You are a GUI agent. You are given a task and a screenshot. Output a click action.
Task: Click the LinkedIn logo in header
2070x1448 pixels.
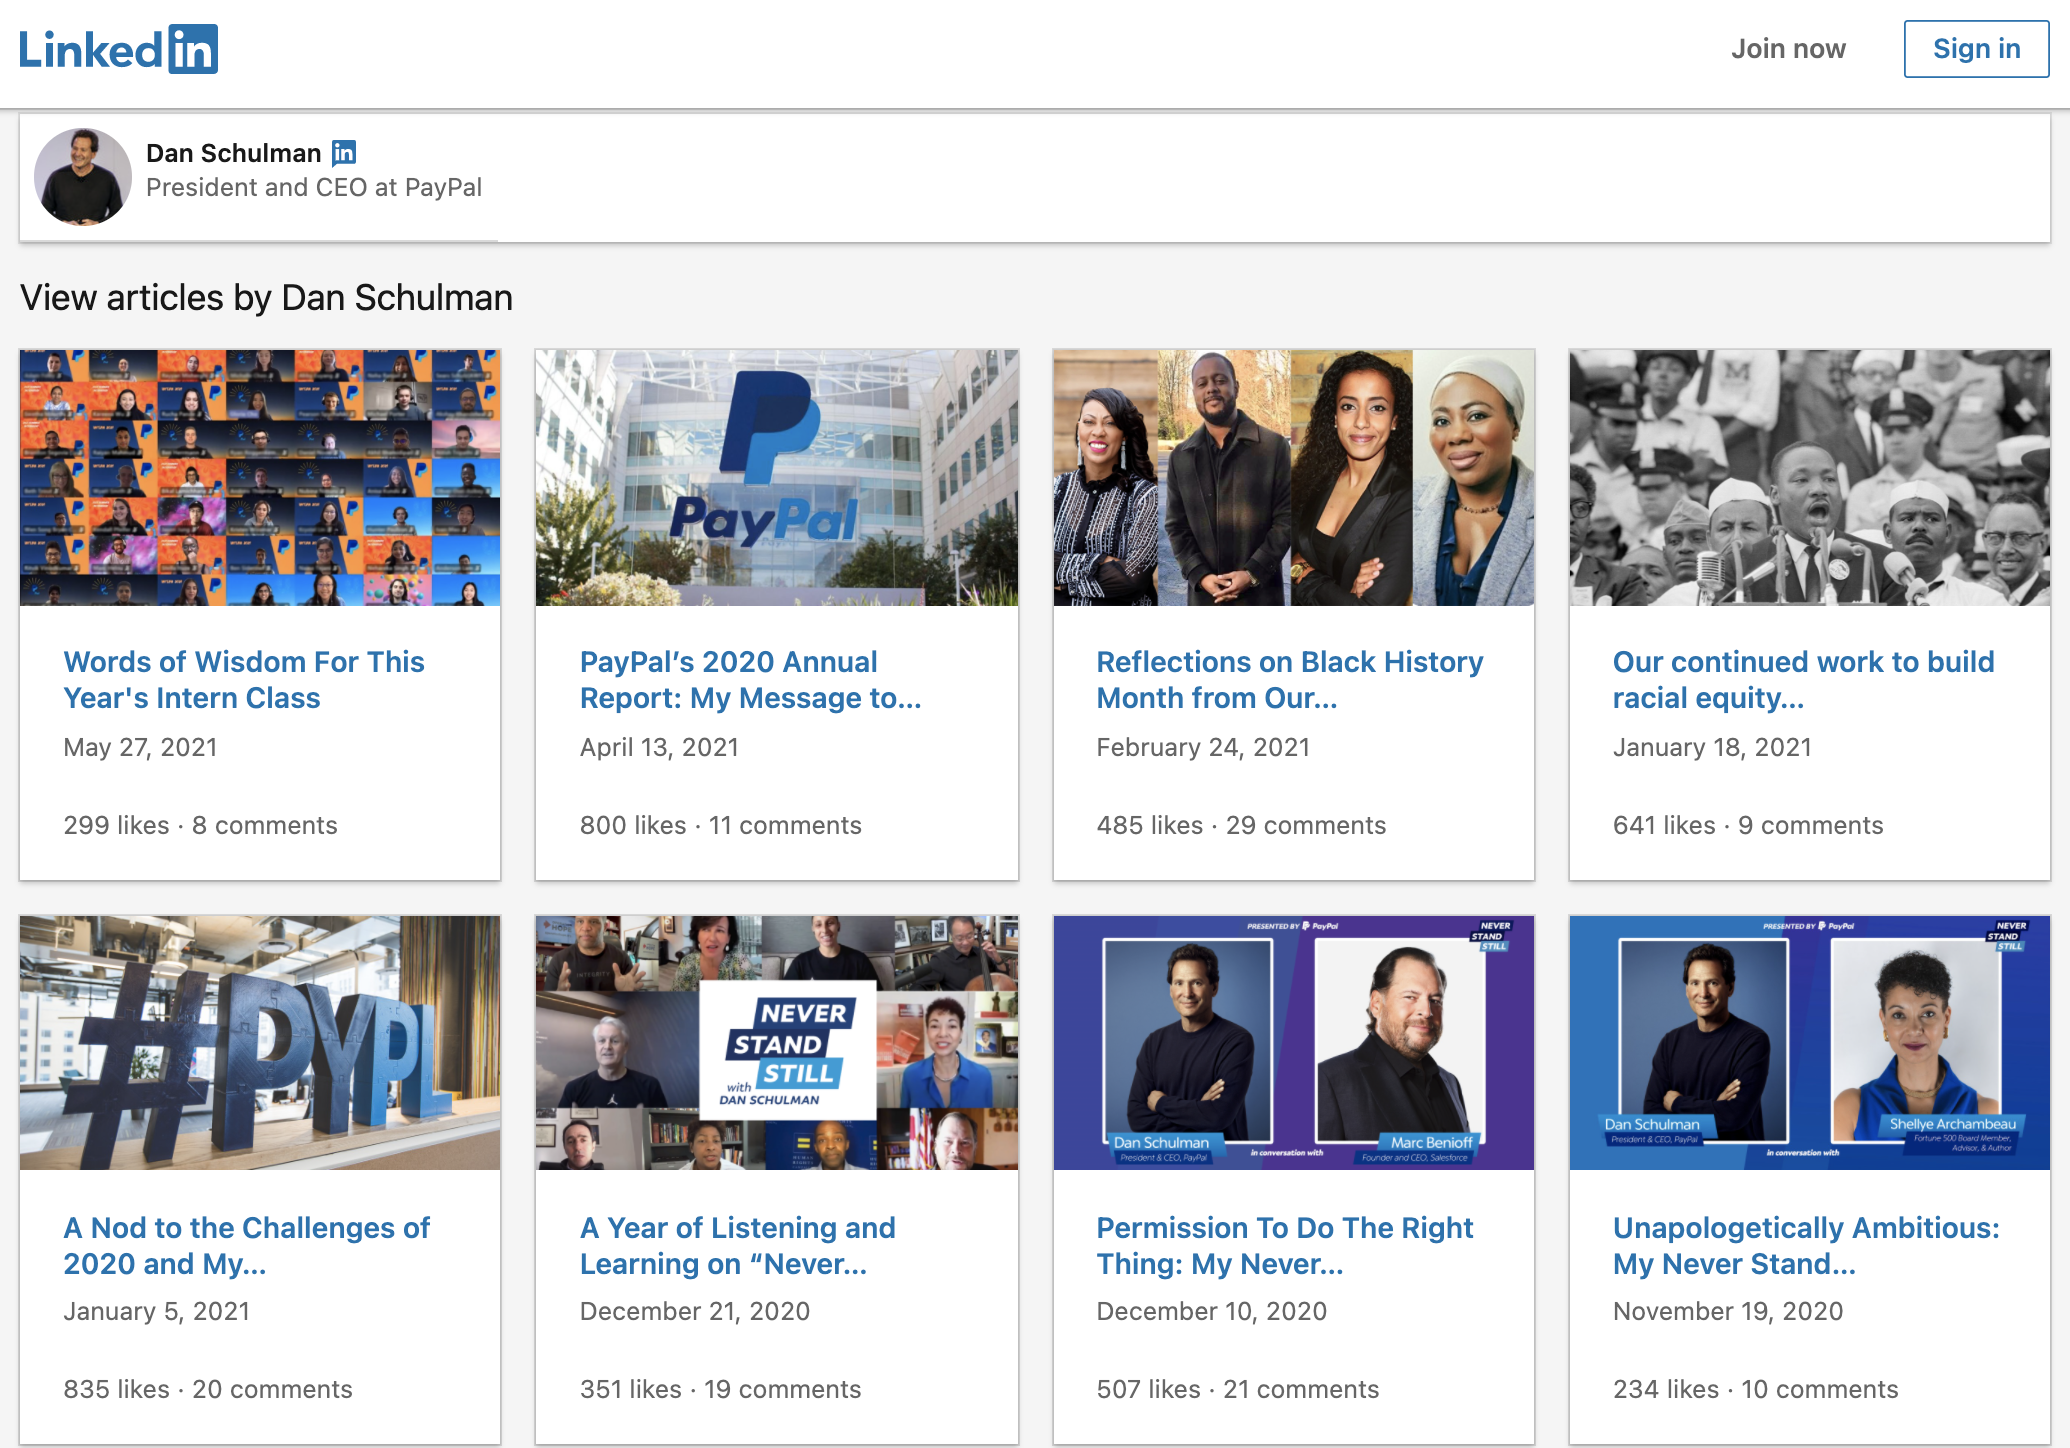click(118, 49)
